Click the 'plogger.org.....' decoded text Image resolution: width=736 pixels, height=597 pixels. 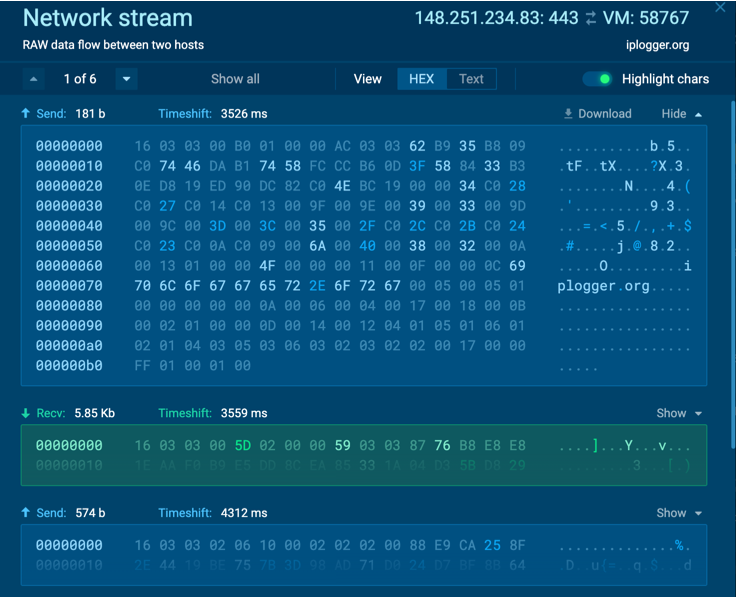(x=624, y=286)
